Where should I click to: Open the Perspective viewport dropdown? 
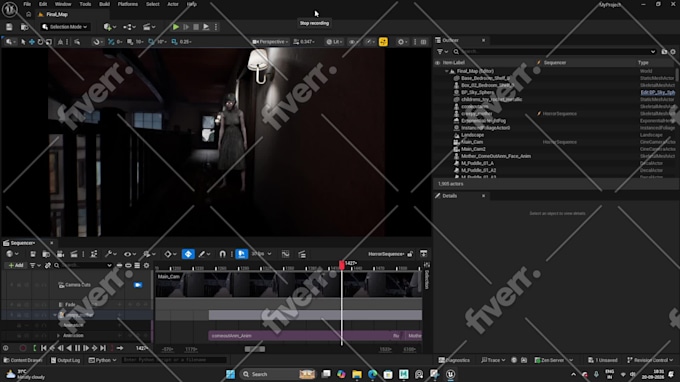tap(270, 42)
